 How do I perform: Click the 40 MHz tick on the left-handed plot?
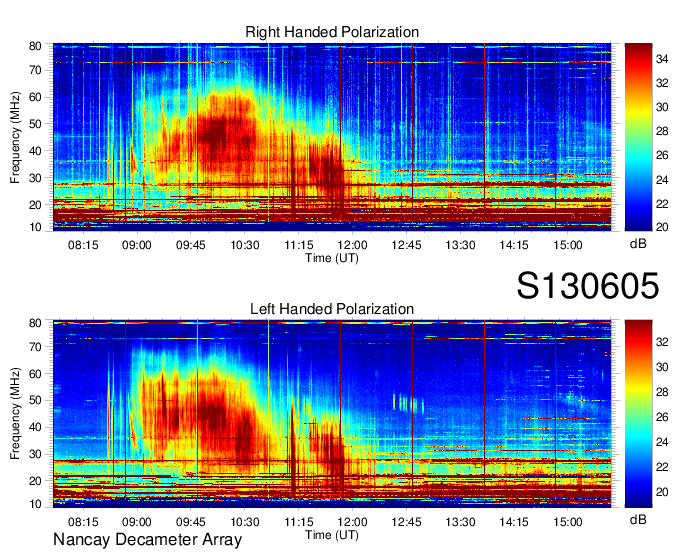click(35, 427)
